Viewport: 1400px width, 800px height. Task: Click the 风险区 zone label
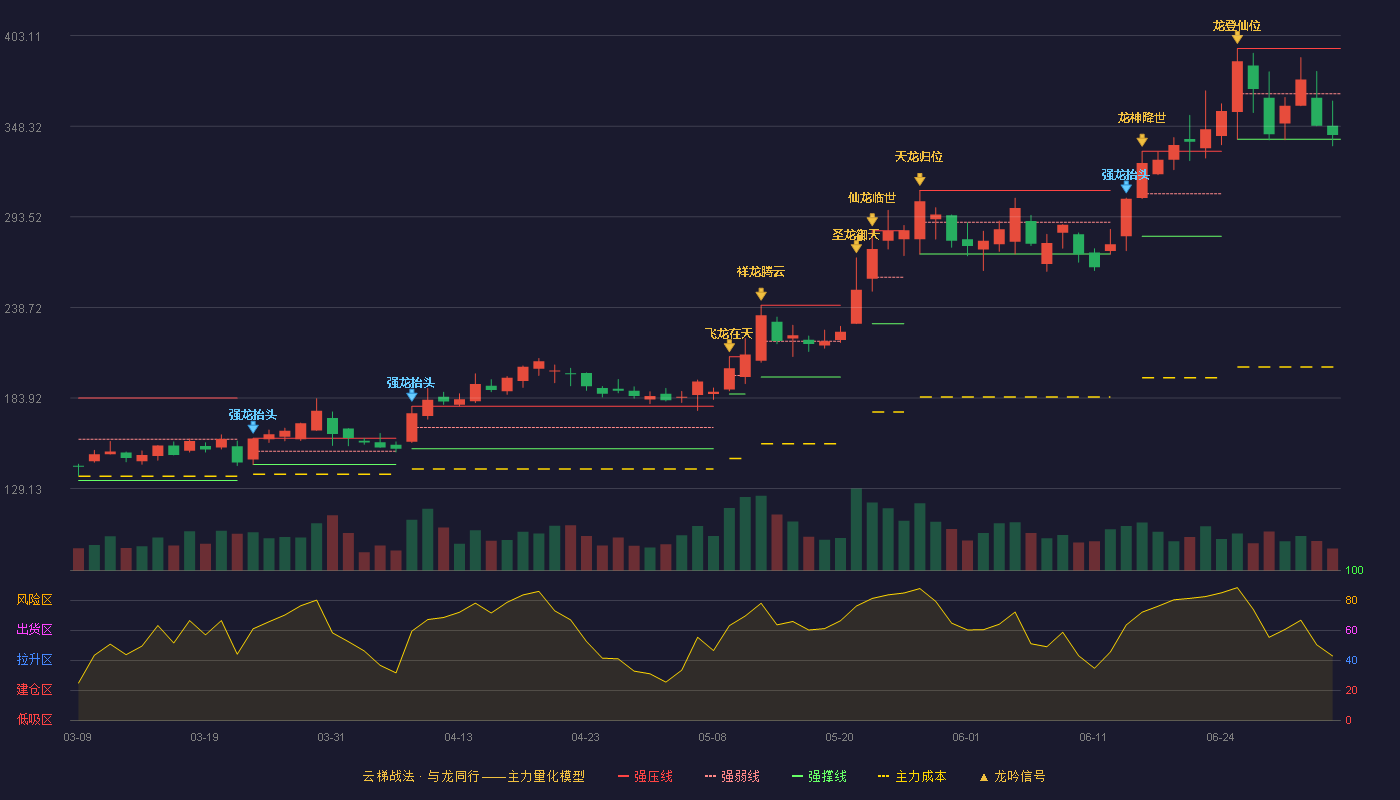[x=34, y=600]
